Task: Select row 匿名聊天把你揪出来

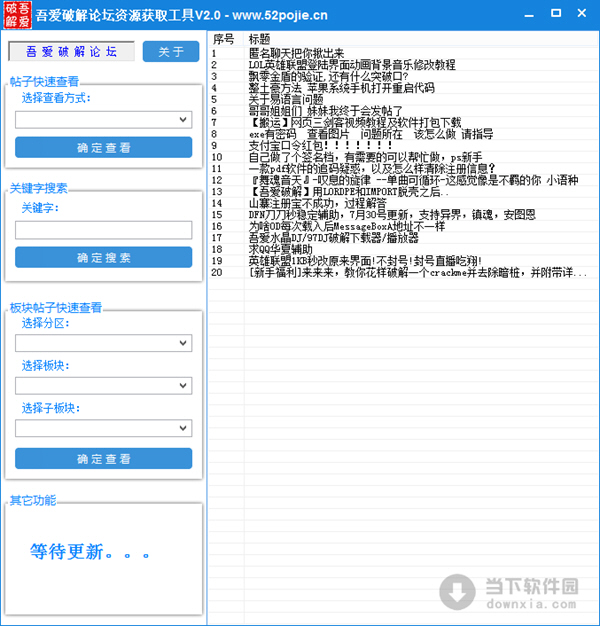Action: [403, 53]
